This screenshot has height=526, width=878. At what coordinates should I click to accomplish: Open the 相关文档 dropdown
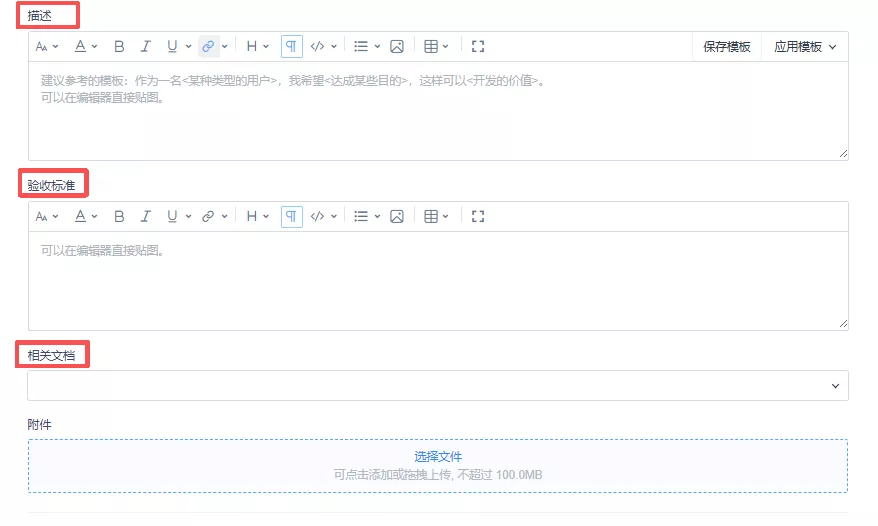click(x=438, y=385)
